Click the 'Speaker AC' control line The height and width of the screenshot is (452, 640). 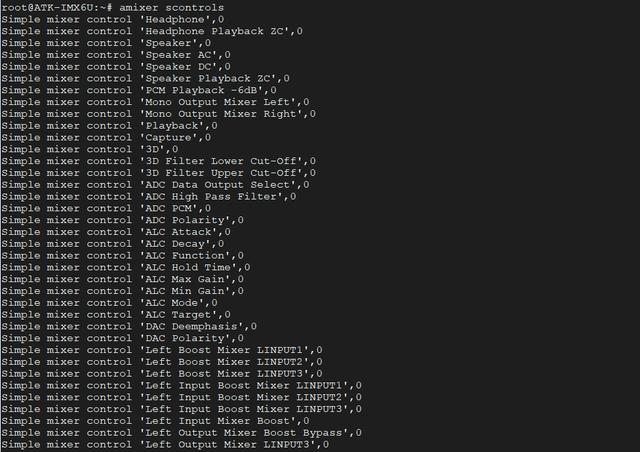pos(116,55)
